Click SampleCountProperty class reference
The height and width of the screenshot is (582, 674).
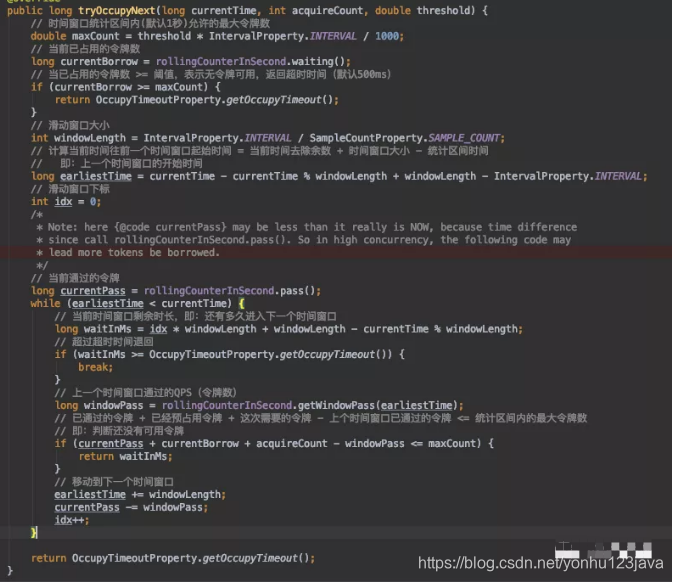366,138
